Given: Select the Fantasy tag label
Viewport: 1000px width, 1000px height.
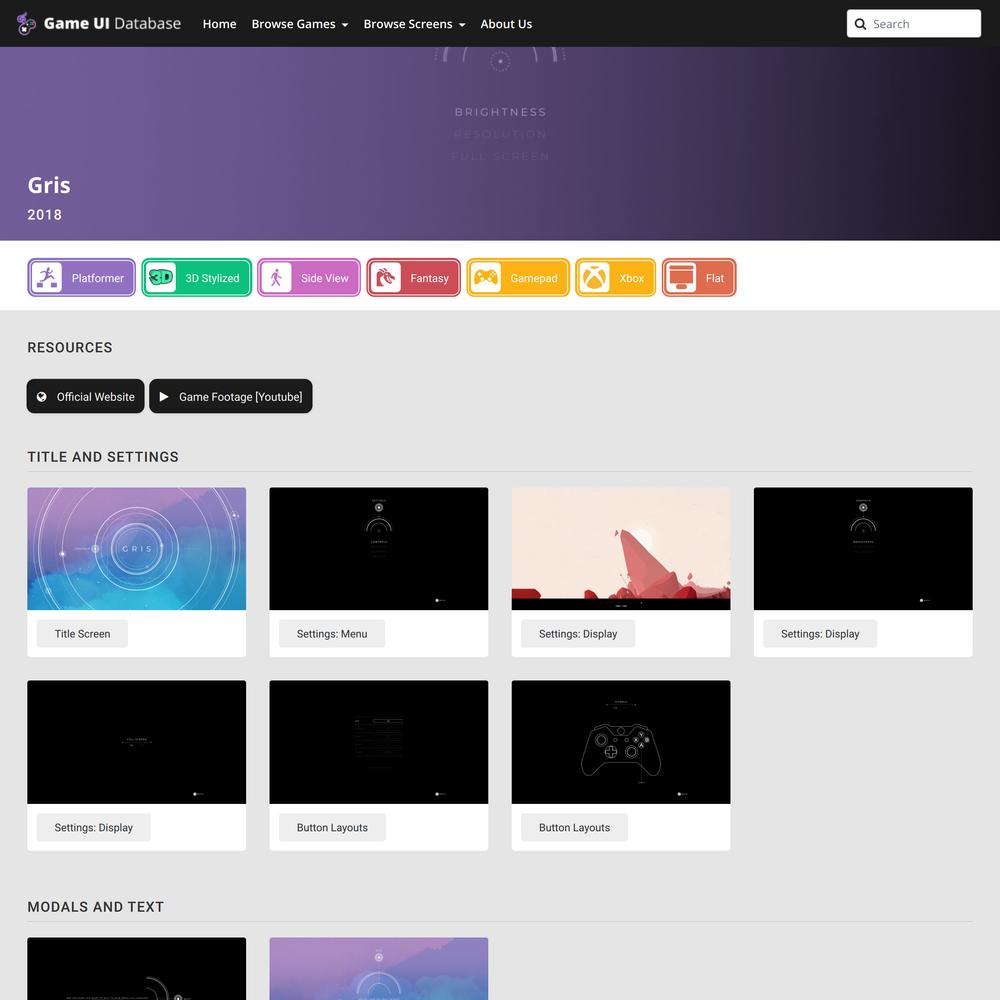Looking at the screenshot, I should tap(429, 278).
